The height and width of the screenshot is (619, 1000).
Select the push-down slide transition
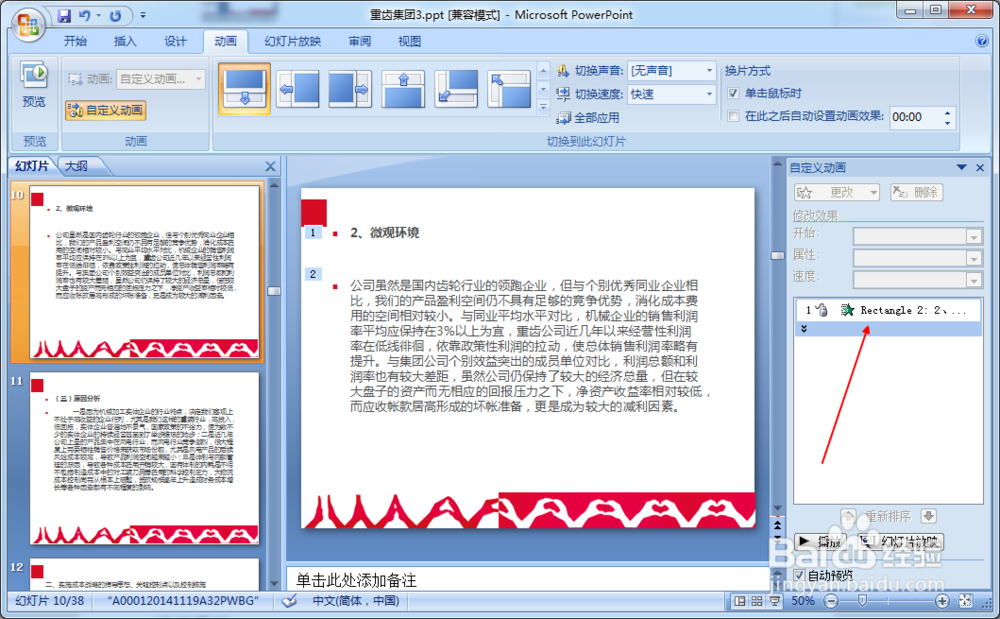click(244, 89)
